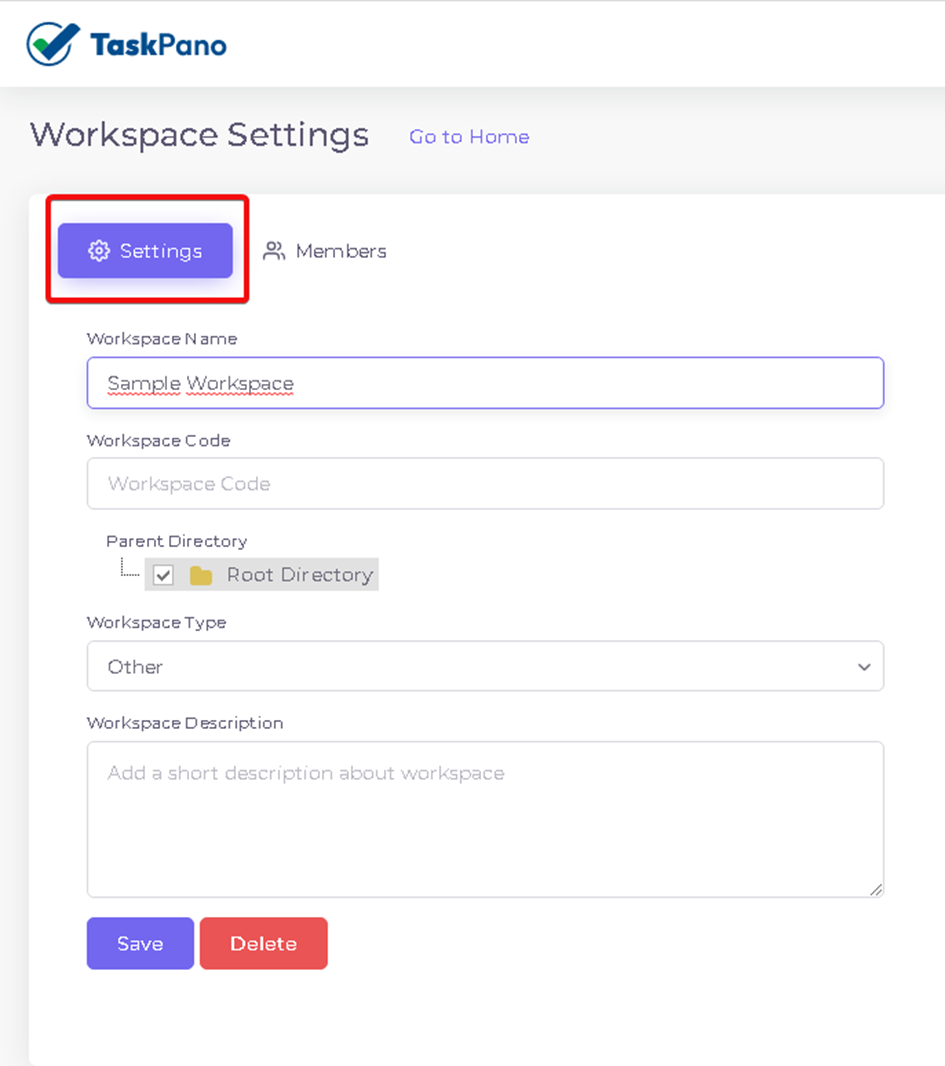Save the workspace settings

(140, 944)
